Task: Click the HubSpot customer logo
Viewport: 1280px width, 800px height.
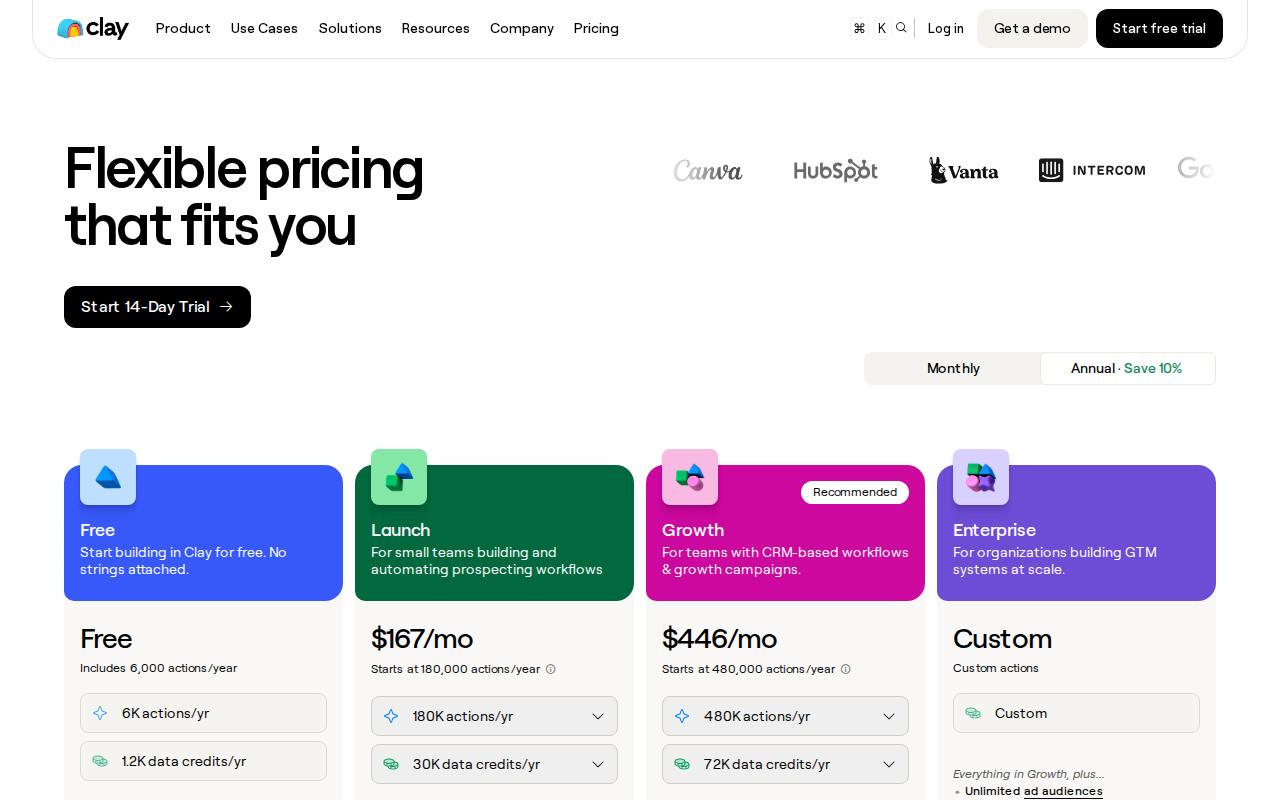Action: (835, 170)
